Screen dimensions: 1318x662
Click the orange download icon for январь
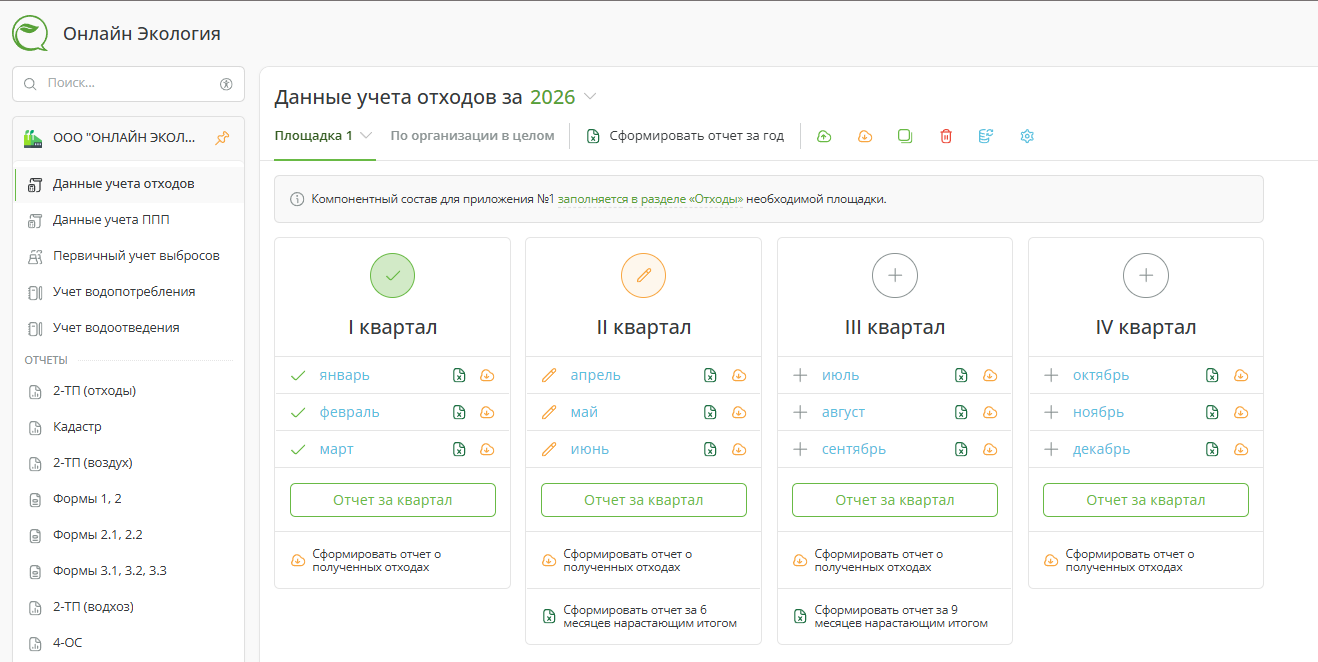pos(488,375)
